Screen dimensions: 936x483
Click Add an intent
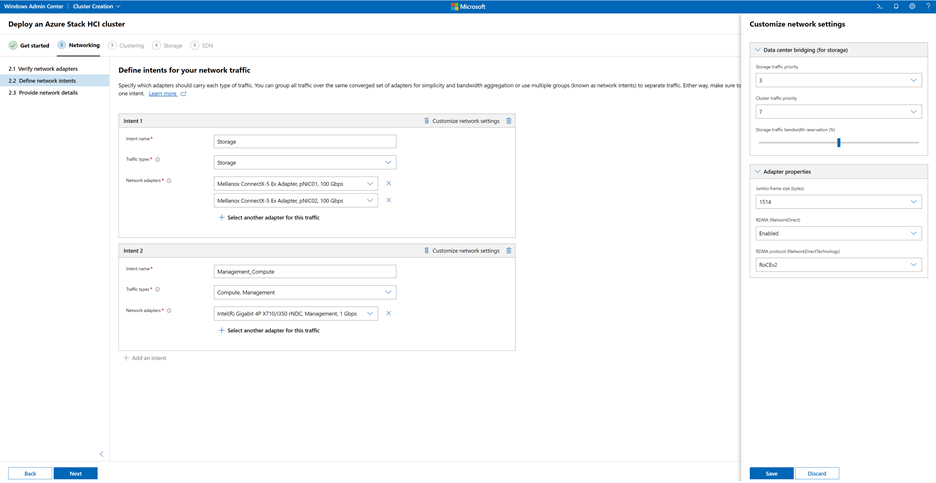(x=144, y=358)
